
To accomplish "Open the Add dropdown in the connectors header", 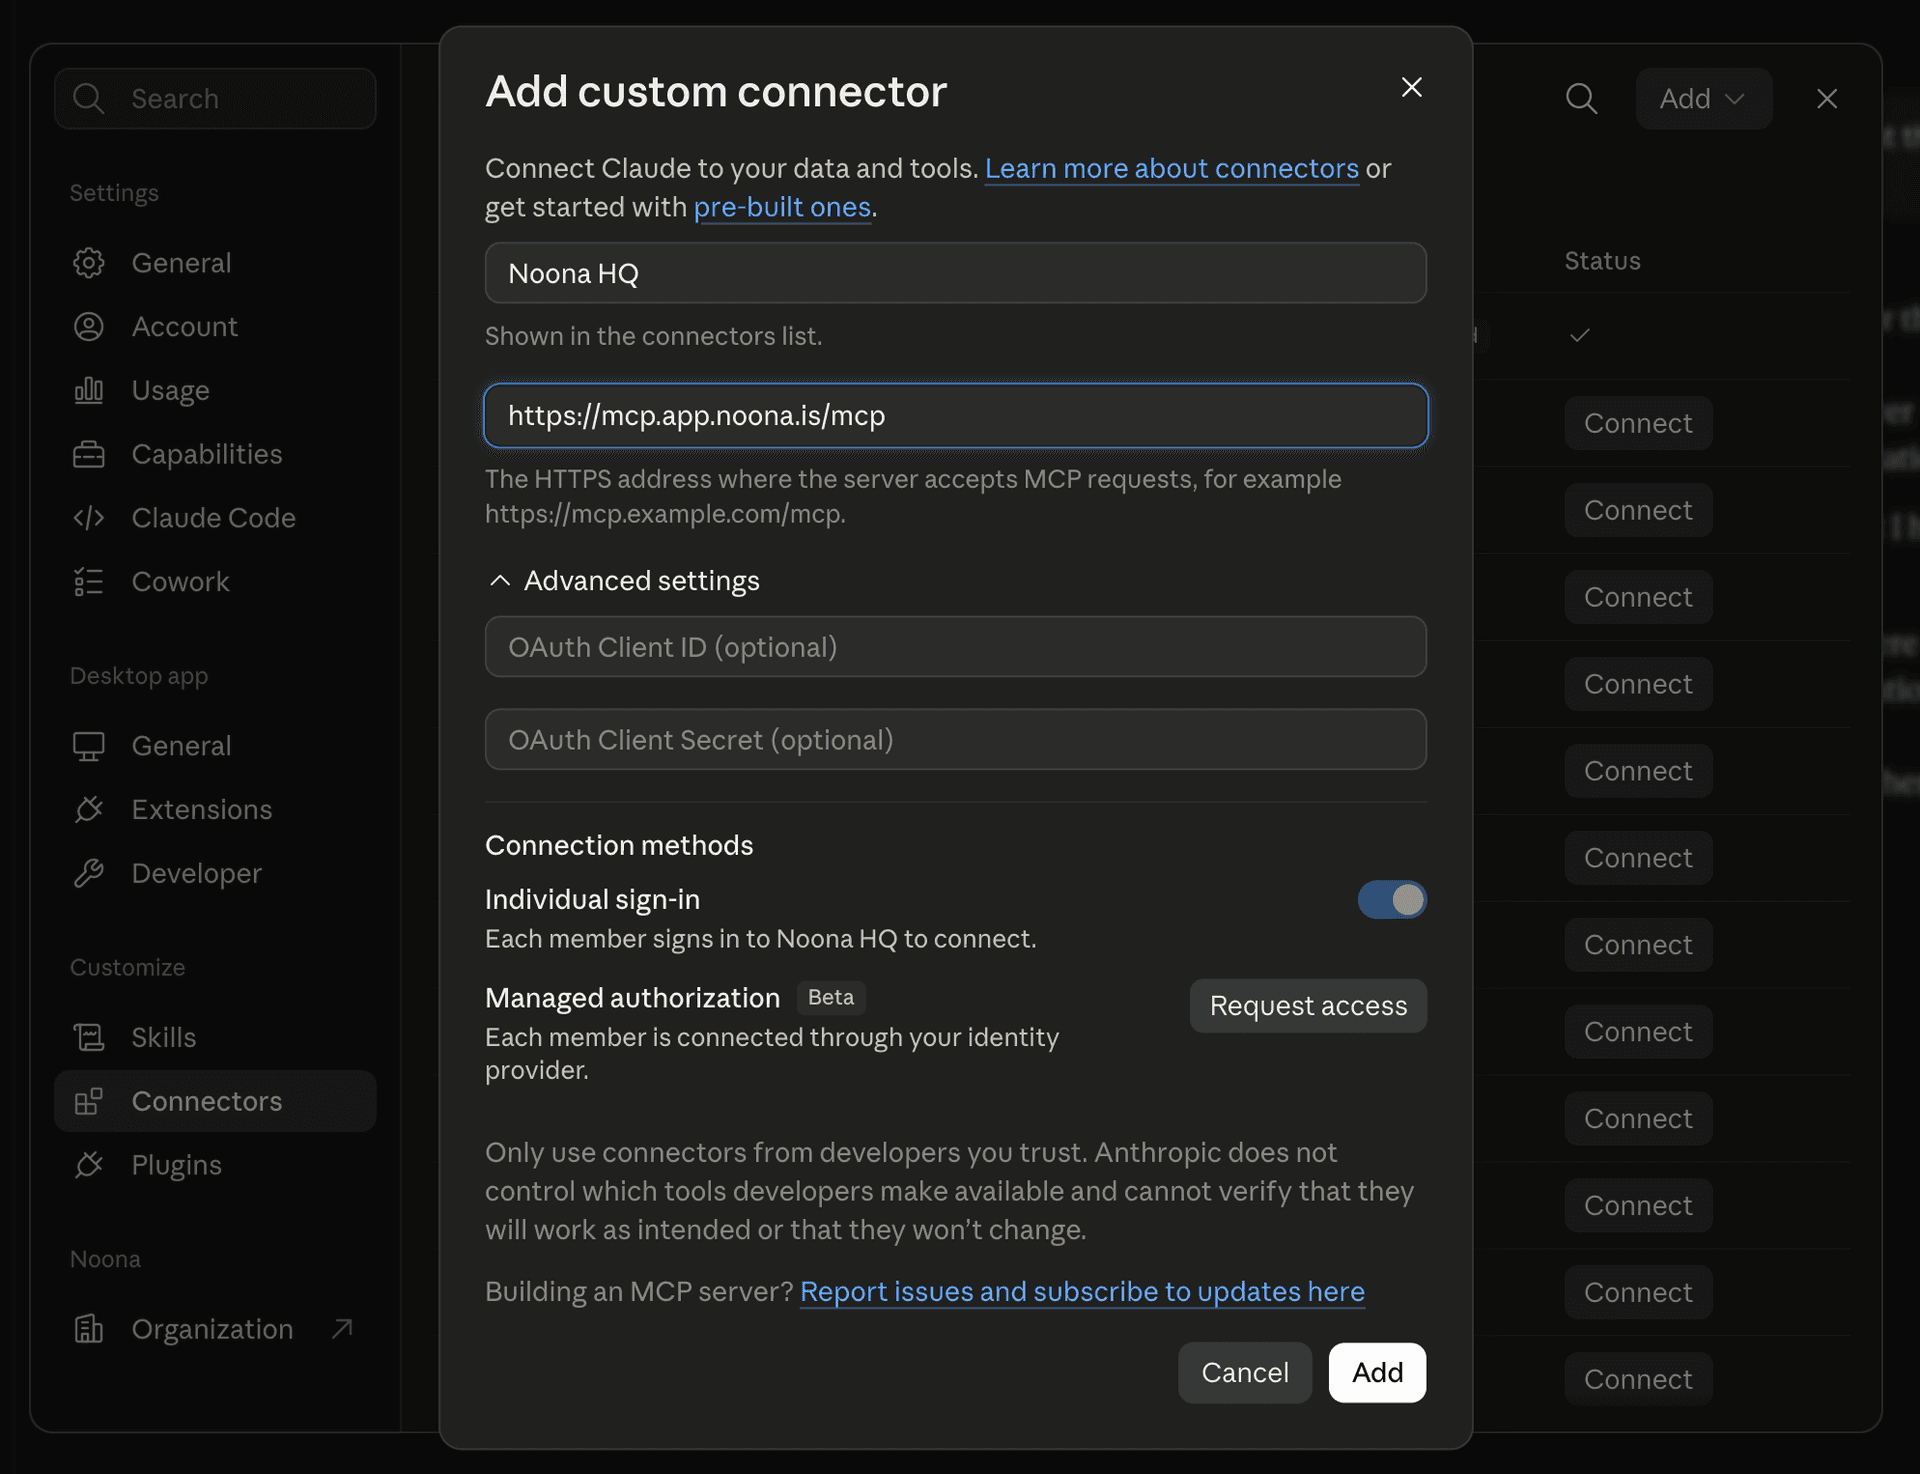I will (1703, 99).
